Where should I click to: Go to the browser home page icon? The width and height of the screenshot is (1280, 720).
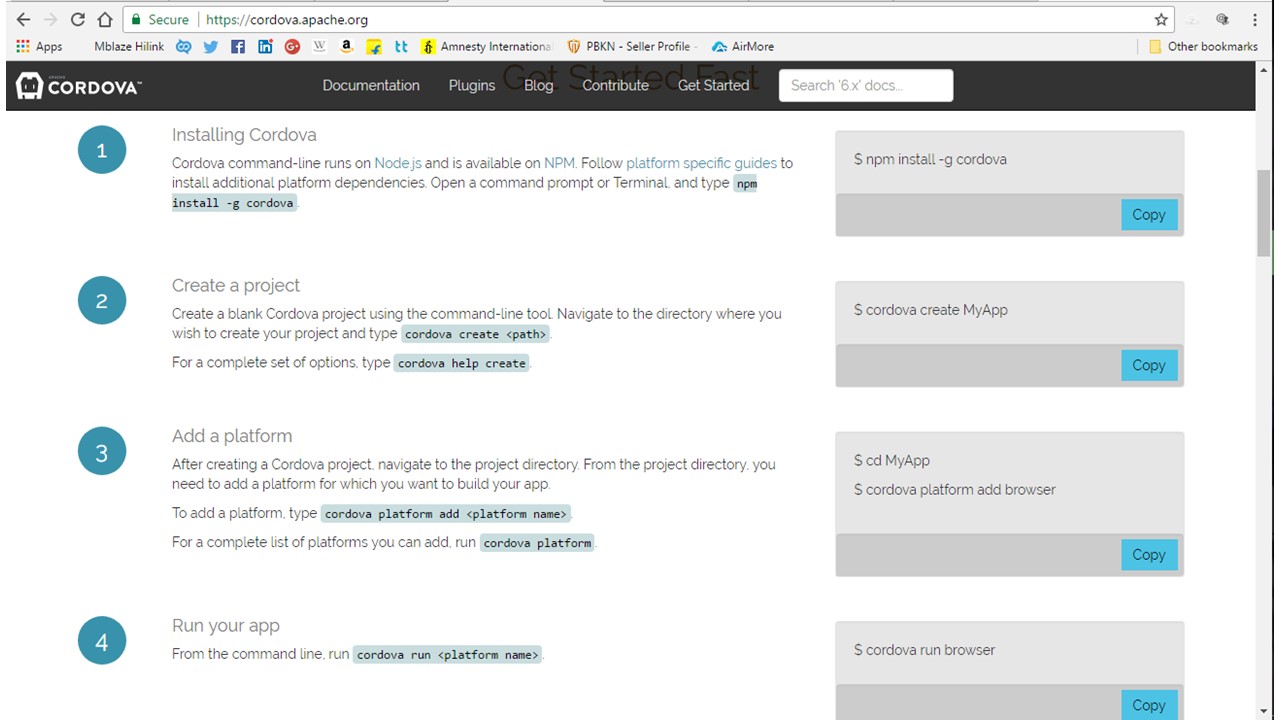pos(105,19)
